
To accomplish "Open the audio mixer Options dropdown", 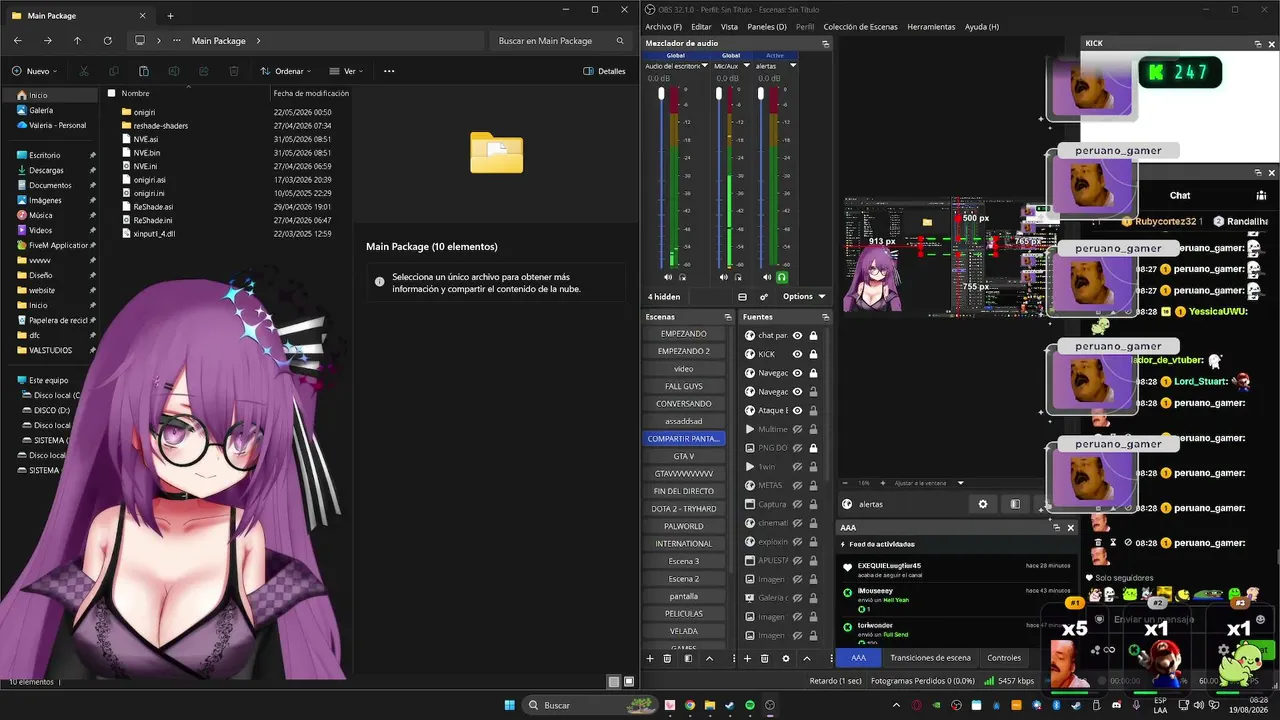I will tap(804, 297).
